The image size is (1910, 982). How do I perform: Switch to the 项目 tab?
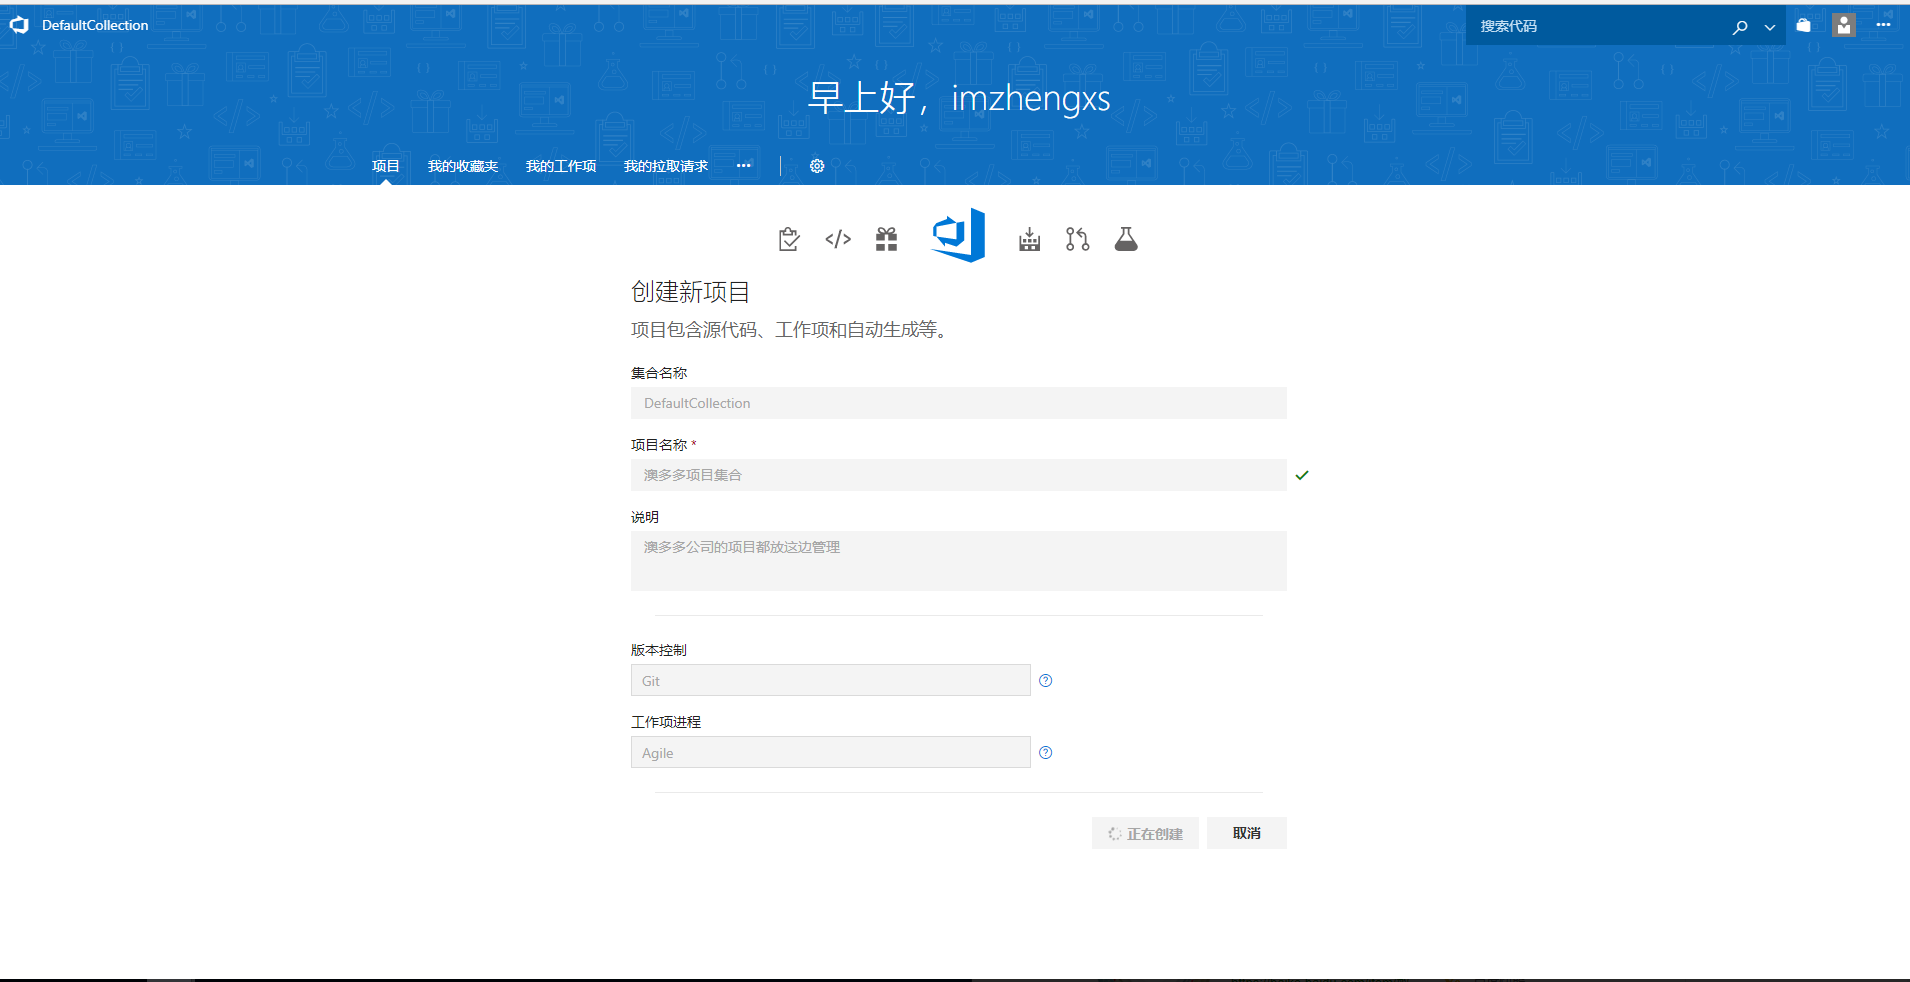click(x=386, y=166)
